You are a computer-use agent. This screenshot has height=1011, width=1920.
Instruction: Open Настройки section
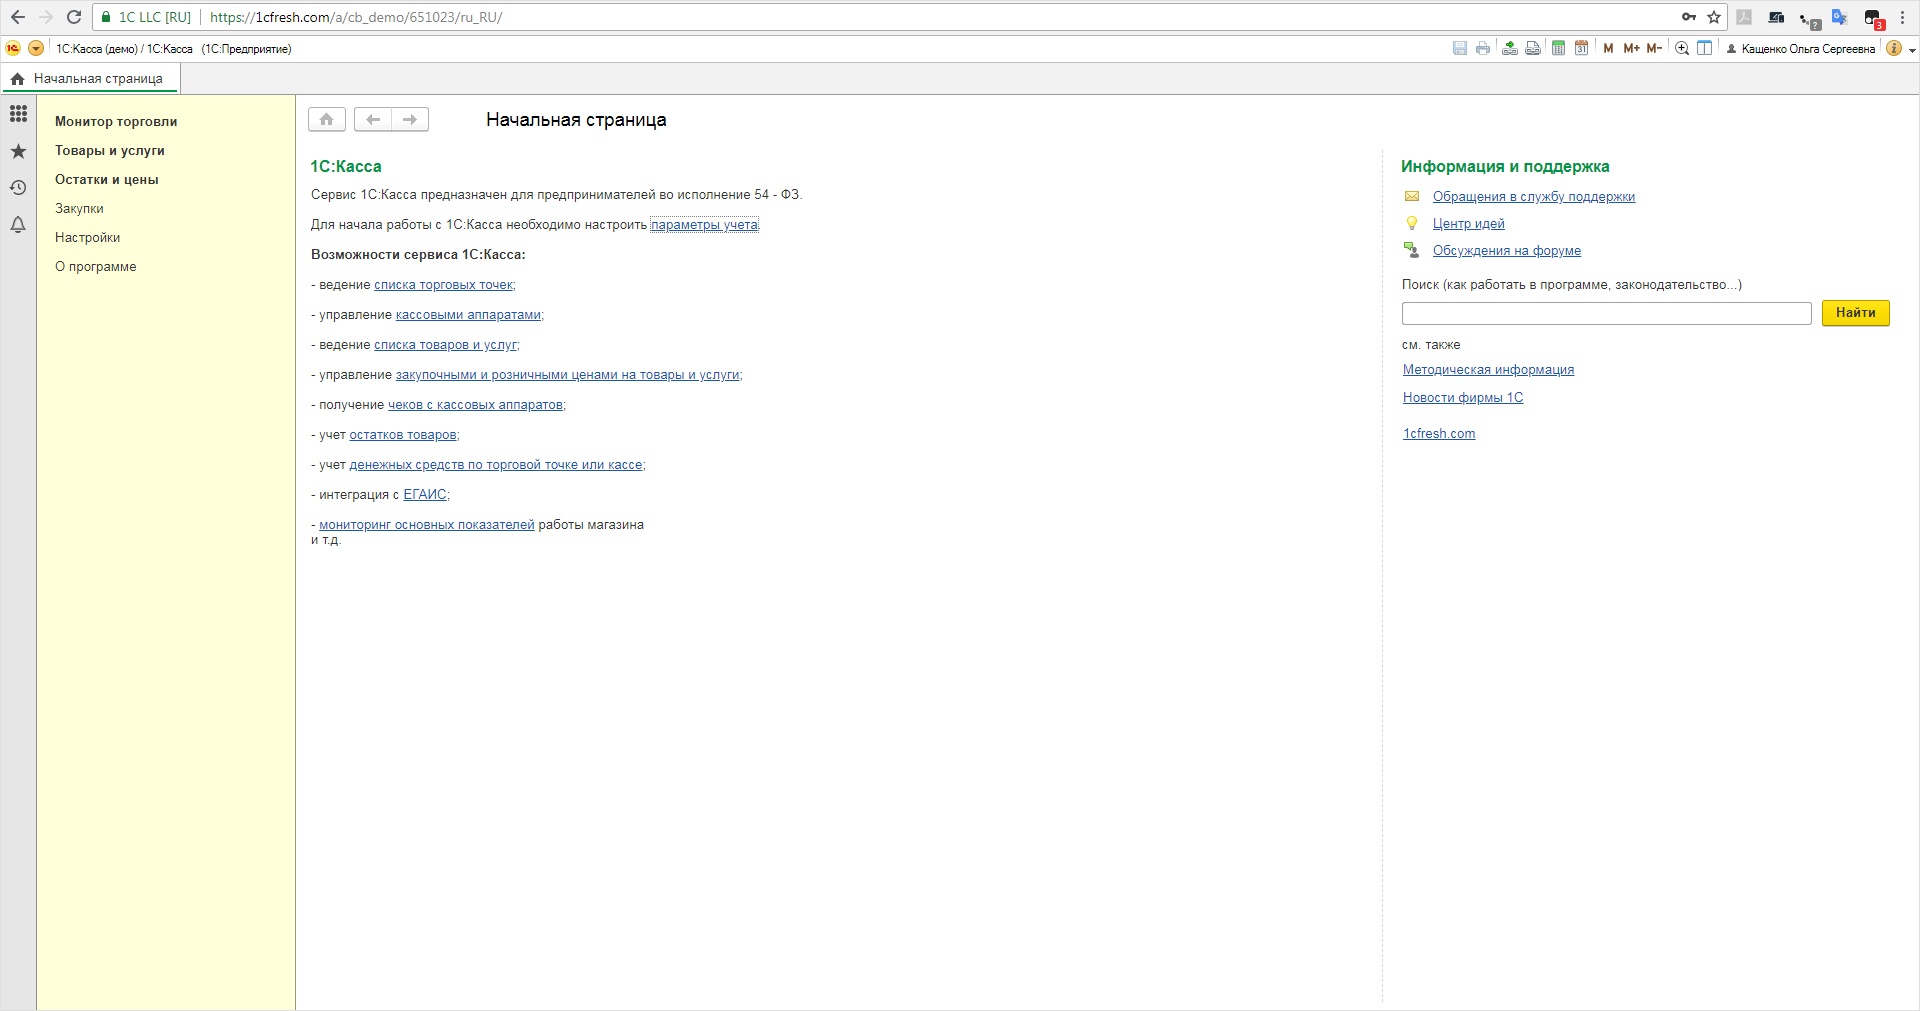(87, 237)
